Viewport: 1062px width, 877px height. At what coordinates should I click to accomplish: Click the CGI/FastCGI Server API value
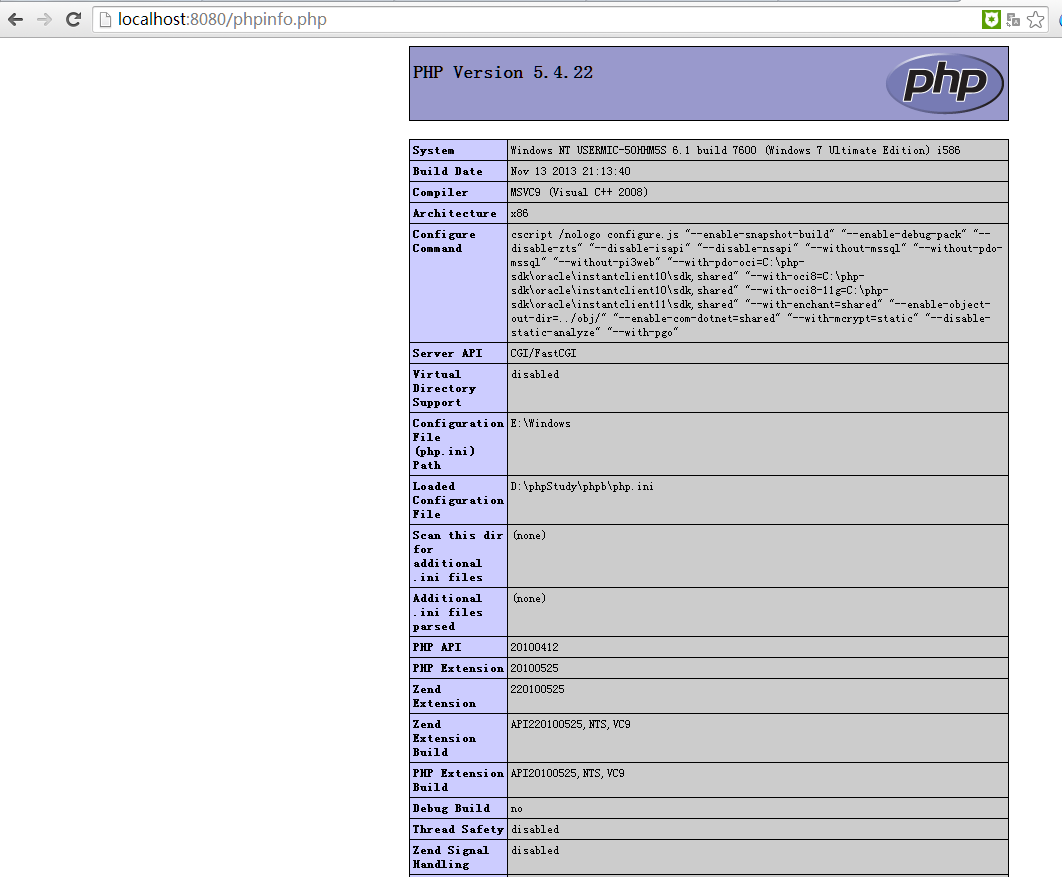(x=543, y=353)
